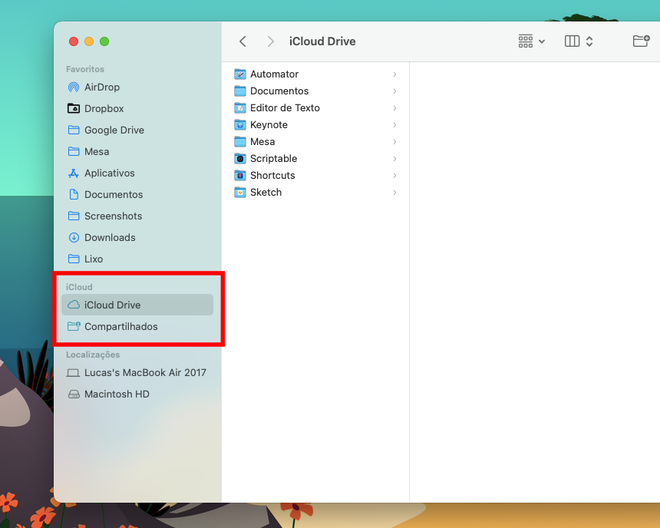
Task: Click the iCloud Drive cloud icon
Action: (x=74, y=305)
